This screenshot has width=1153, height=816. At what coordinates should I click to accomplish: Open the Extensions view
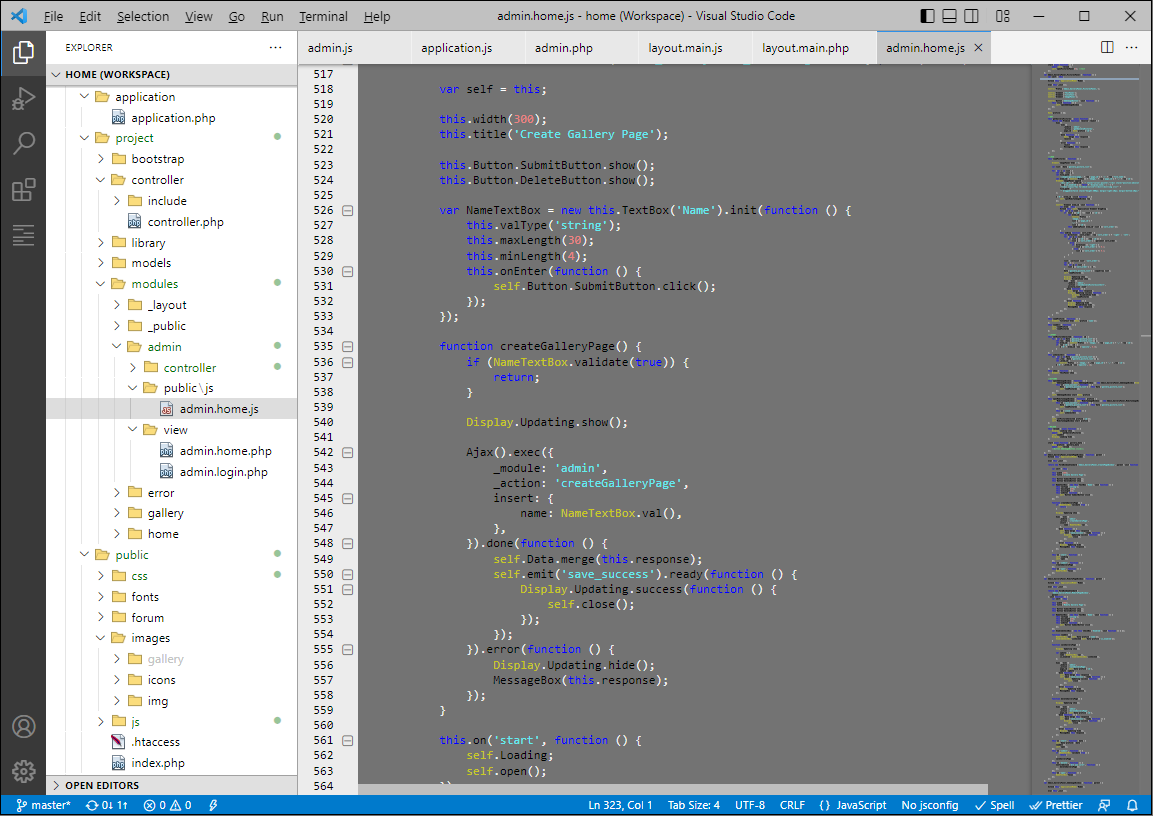point(22,188)
